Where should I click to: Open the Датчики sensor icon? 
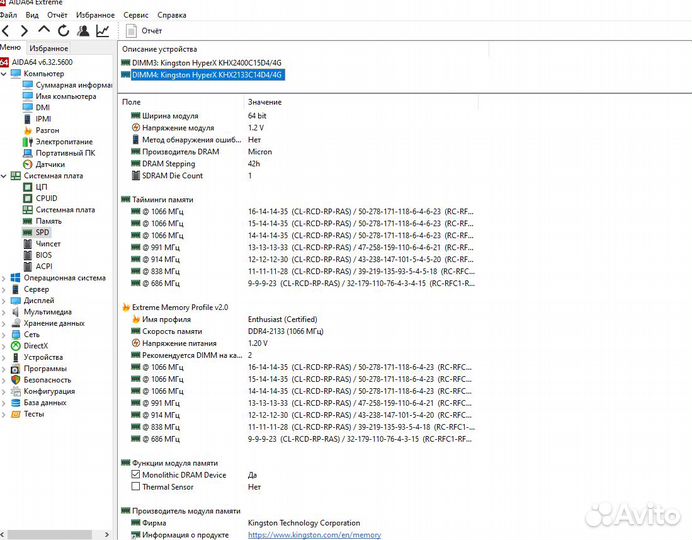point(28,164)
